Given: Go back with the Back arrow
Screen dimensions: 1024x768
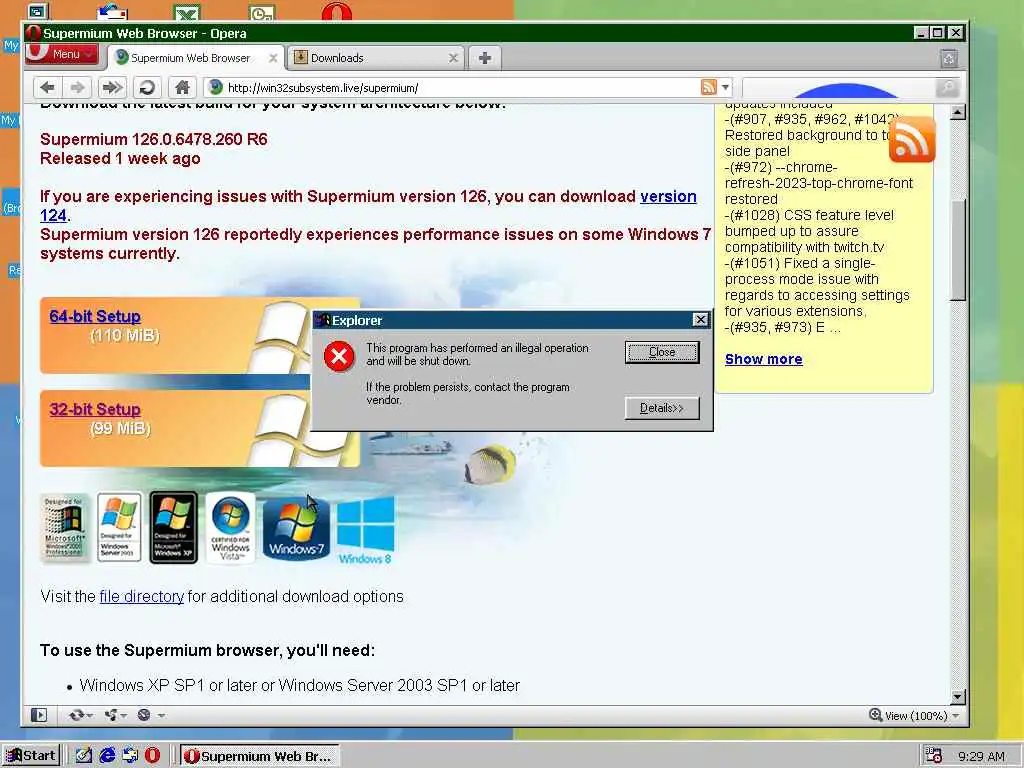Looking at the screenshot, I should (x=47, y=87).
